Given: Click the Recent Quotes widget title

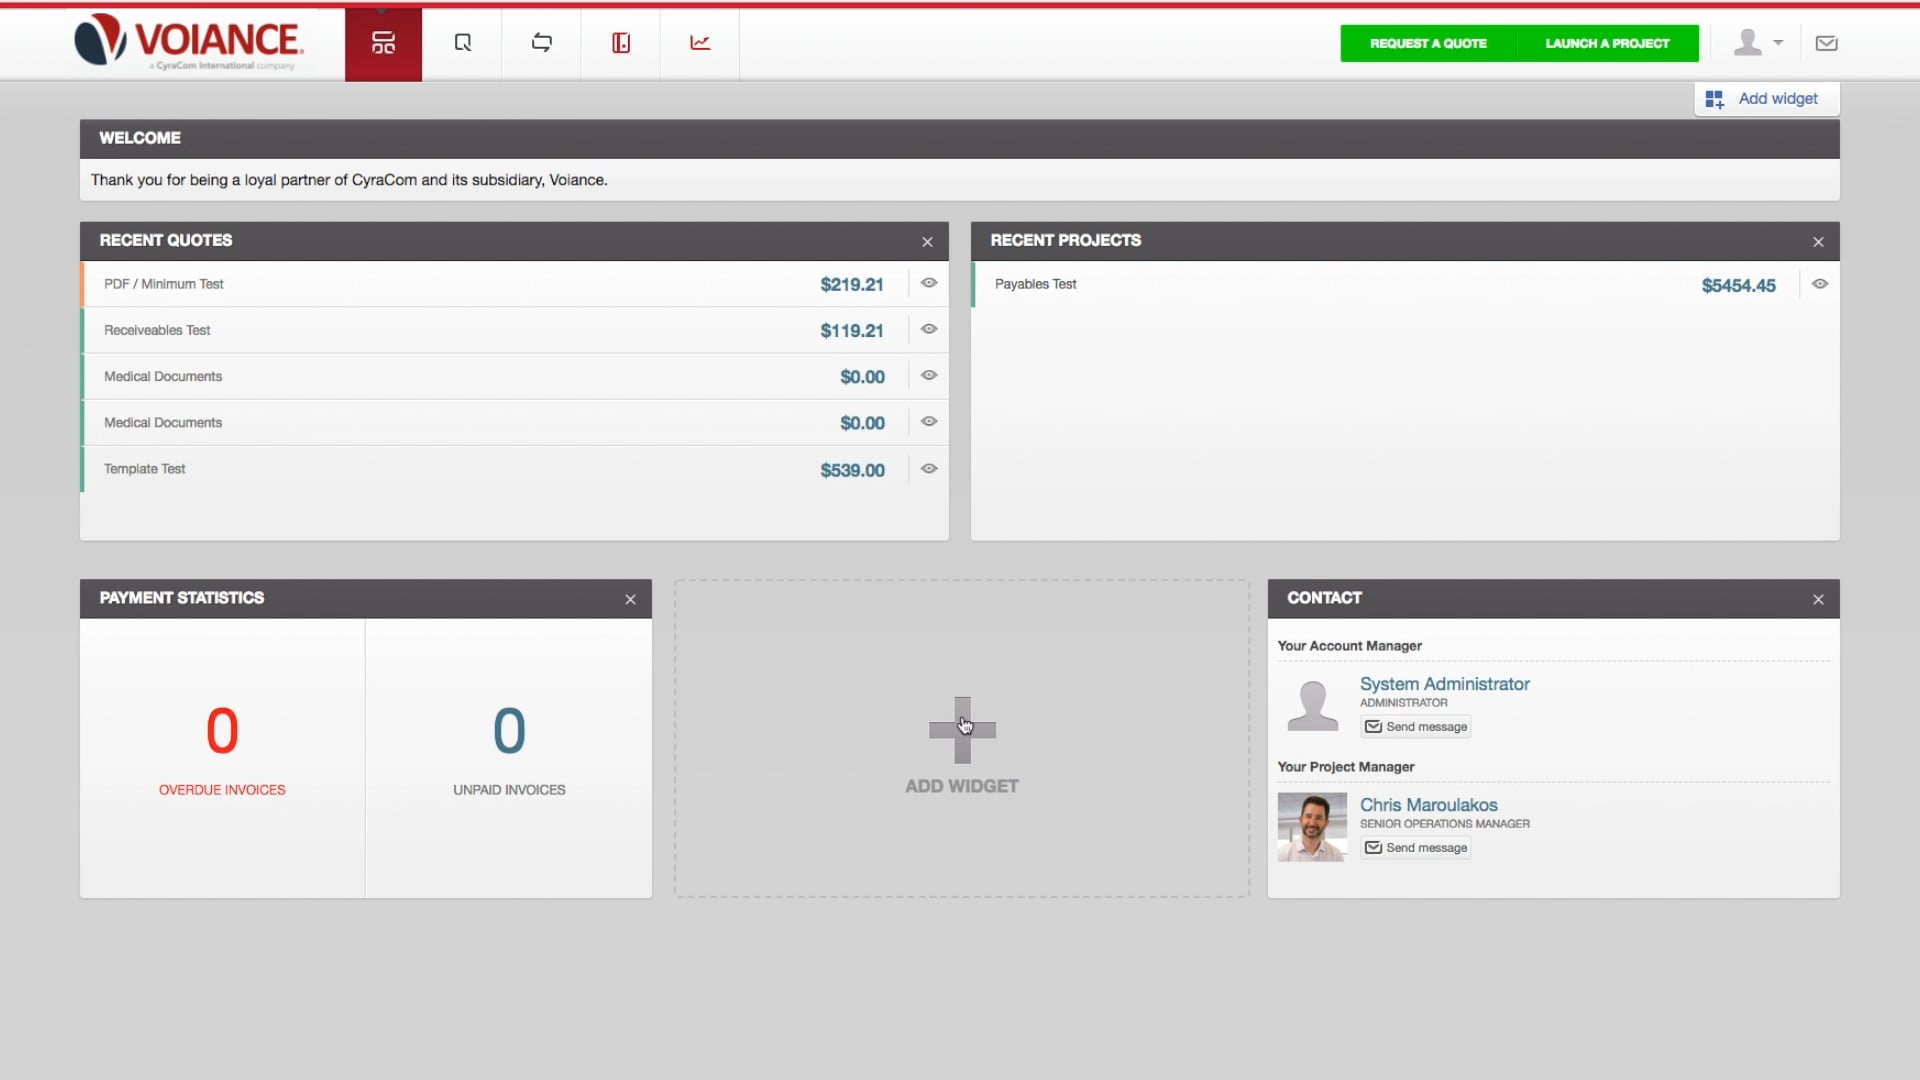Looking at the screenshot, I should click(x=165, y=241).
